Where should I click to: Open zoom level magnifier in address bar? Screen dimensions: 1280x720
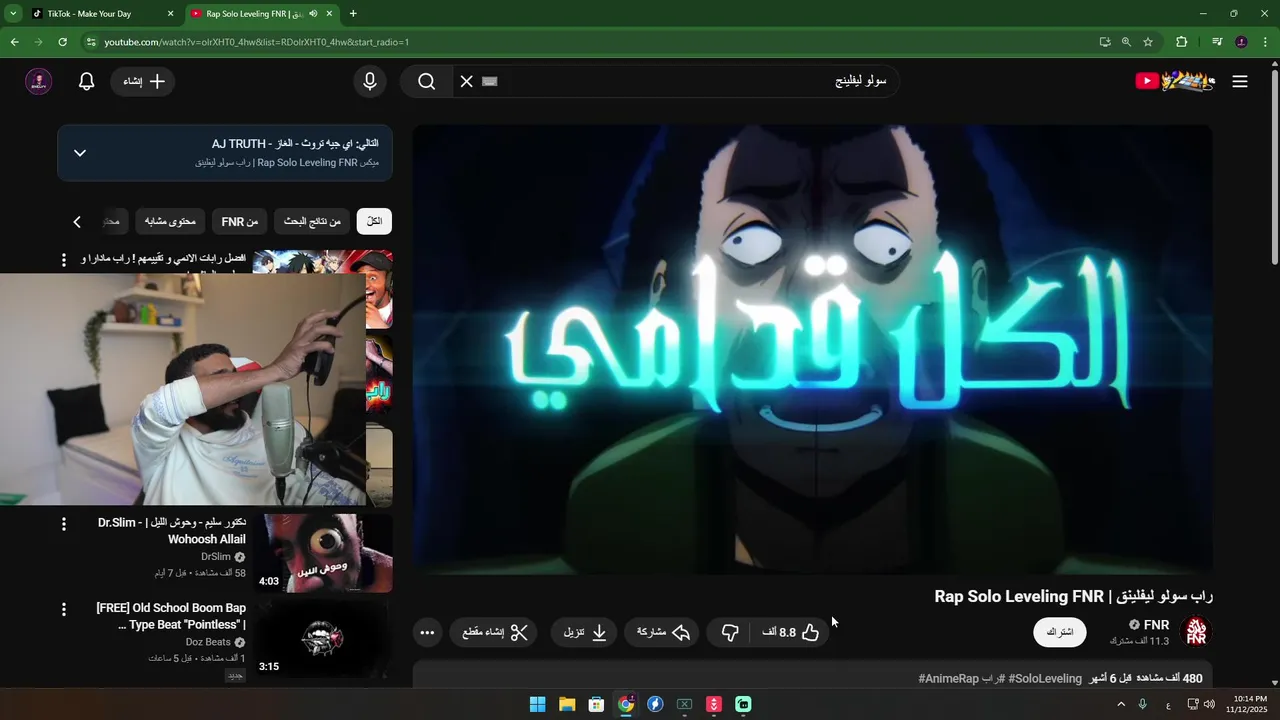click(x=1126, y=42)
